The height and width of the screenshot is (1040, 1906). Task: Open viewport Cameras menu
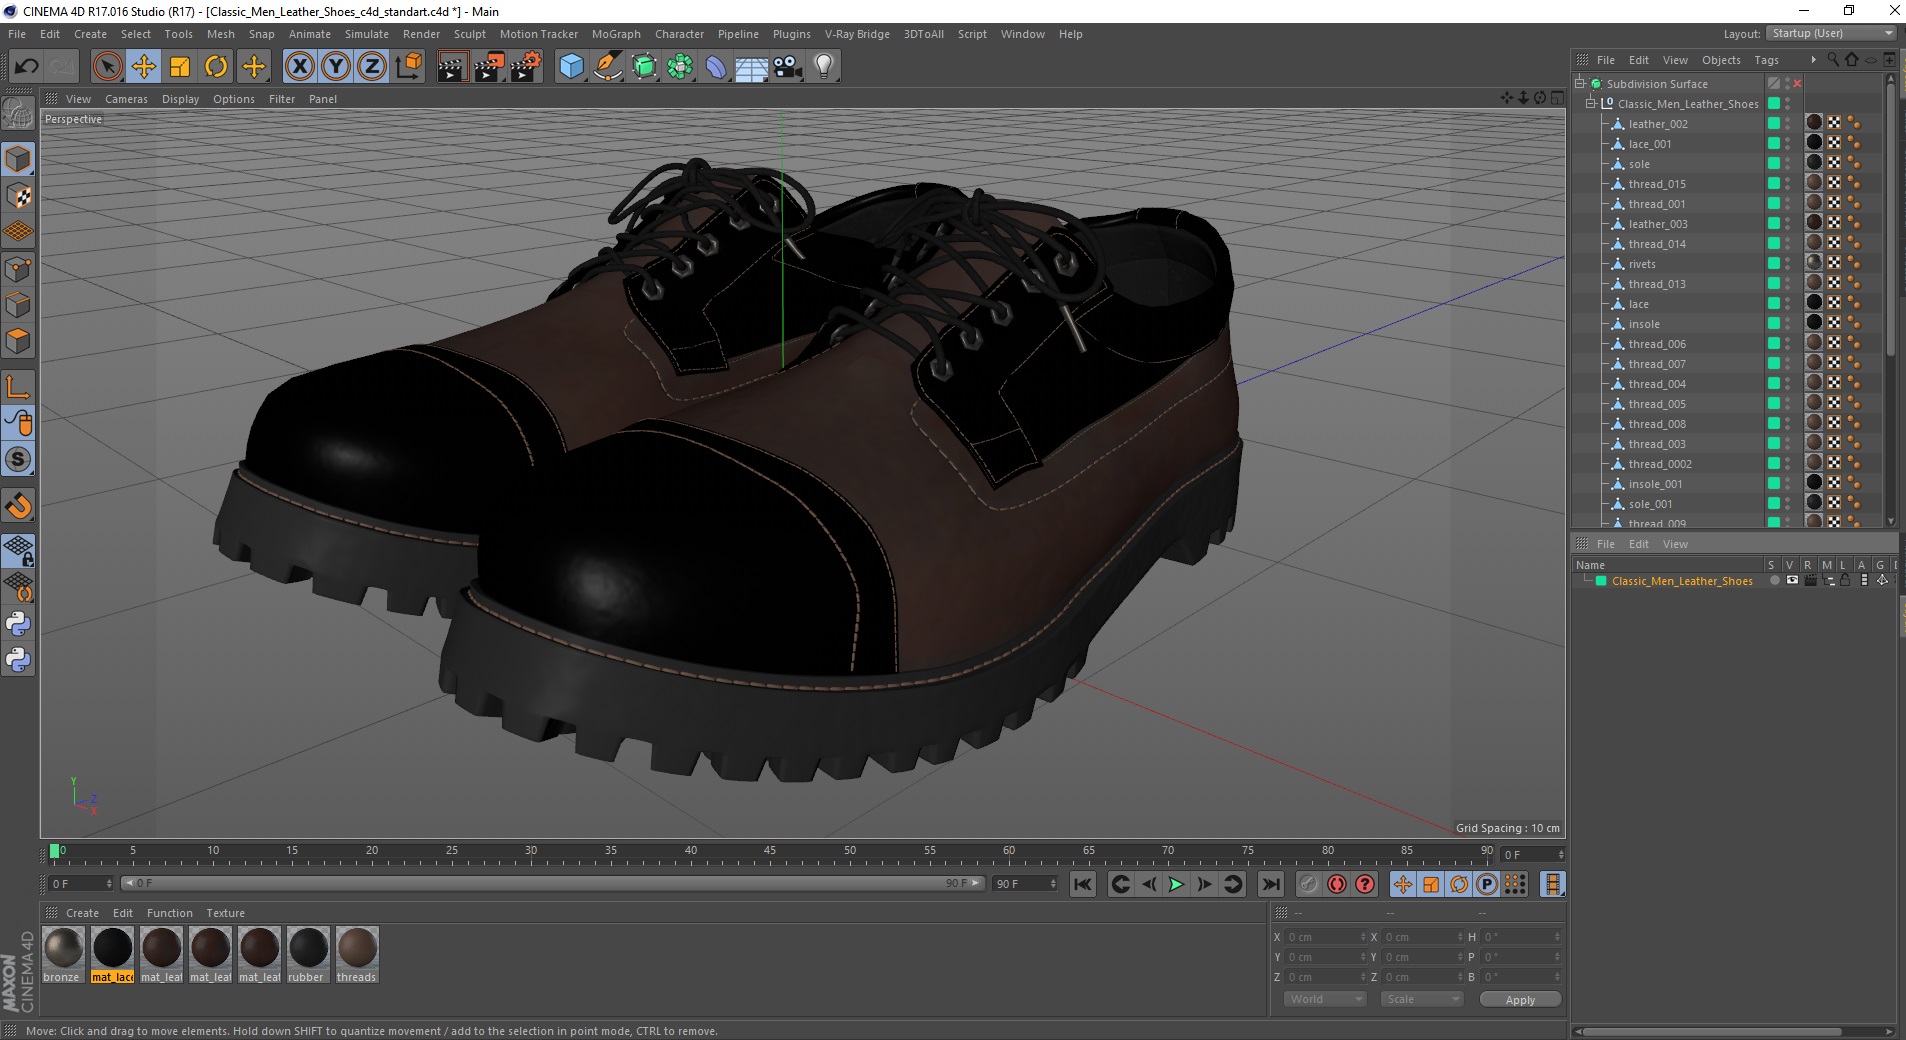[126, 99]
